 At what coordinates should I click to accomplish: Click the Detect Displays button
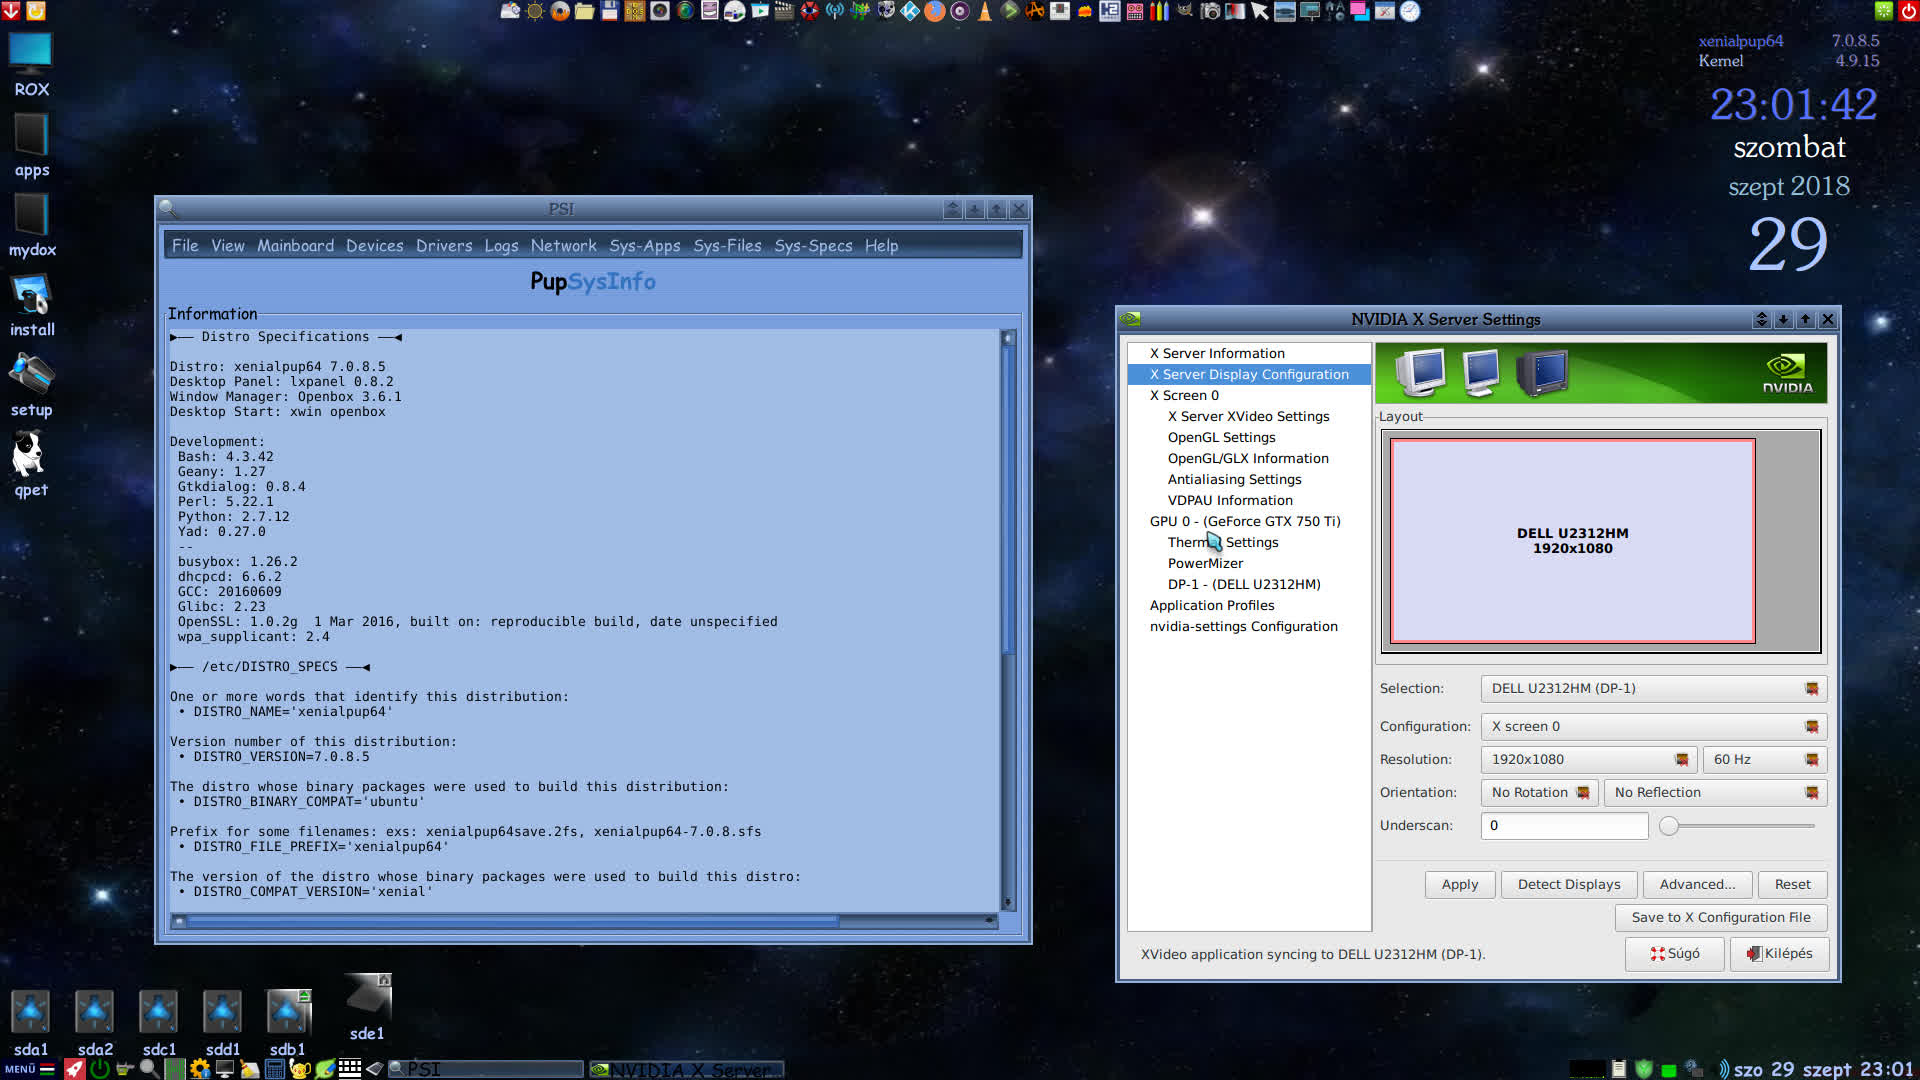pyautogui.click(x=1568, y=885)
